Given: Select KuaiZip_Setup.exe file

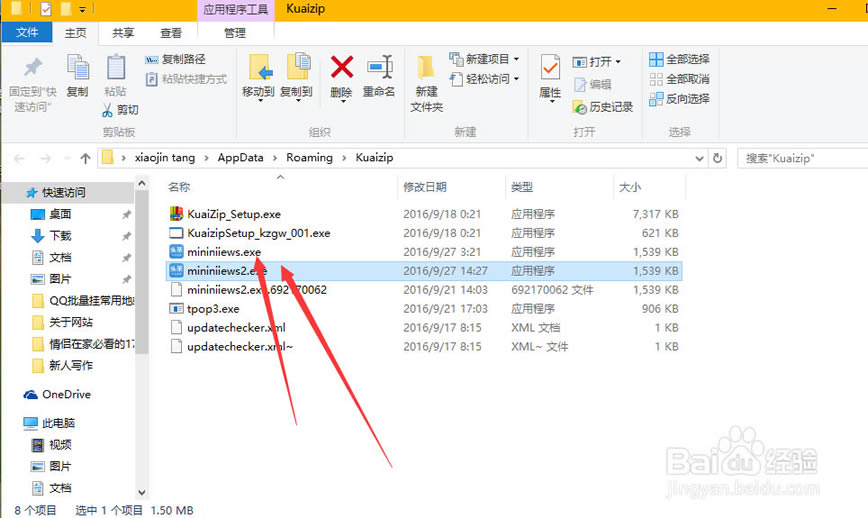Looking at the screenshot, I should click(x=234, y=214).
